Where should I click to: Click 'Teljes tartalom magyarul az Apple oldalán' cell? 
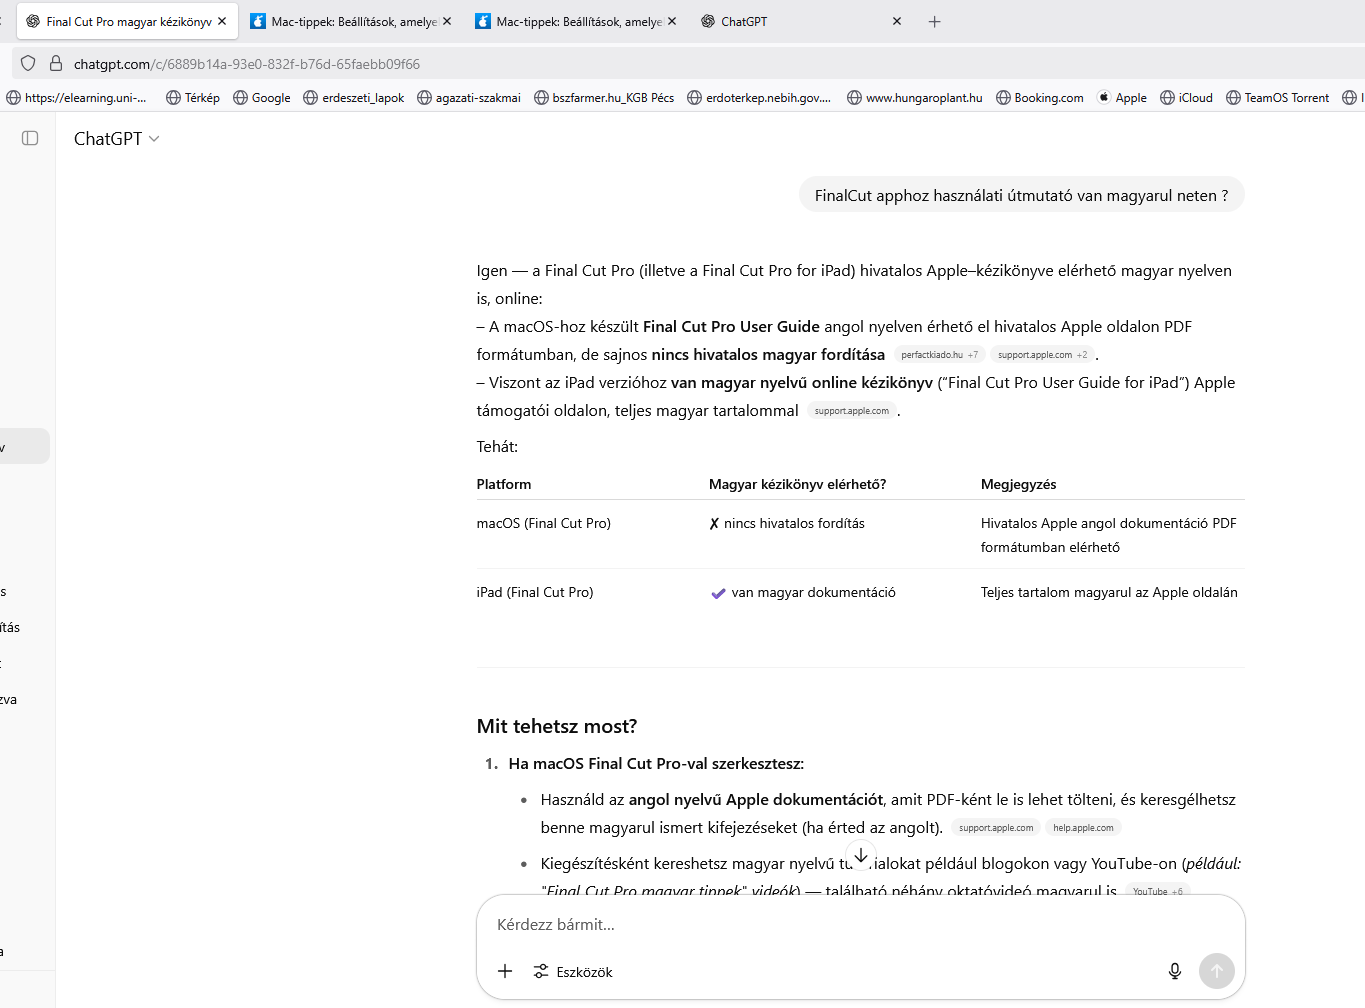tap(1109, 592)
